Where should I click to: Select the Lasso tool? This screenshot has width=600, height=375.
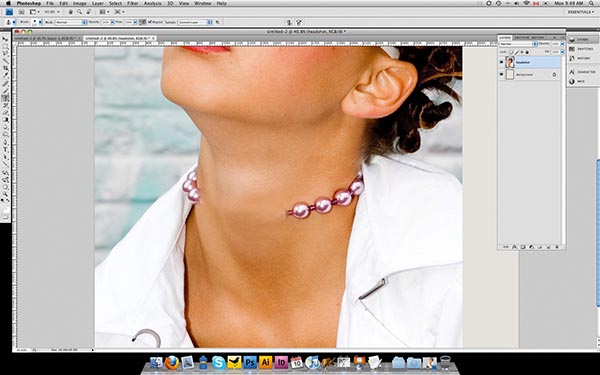(x=5, y=54)
